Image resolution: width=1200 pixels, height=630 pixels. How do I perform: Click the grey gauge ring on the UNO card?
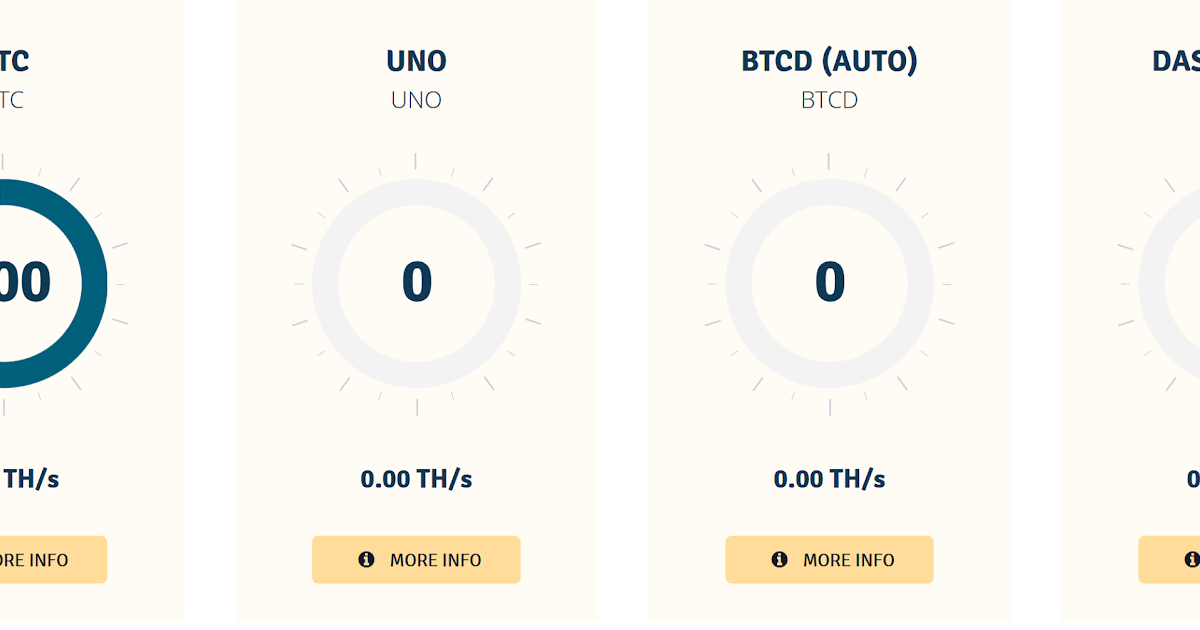(x=416, y=193)
